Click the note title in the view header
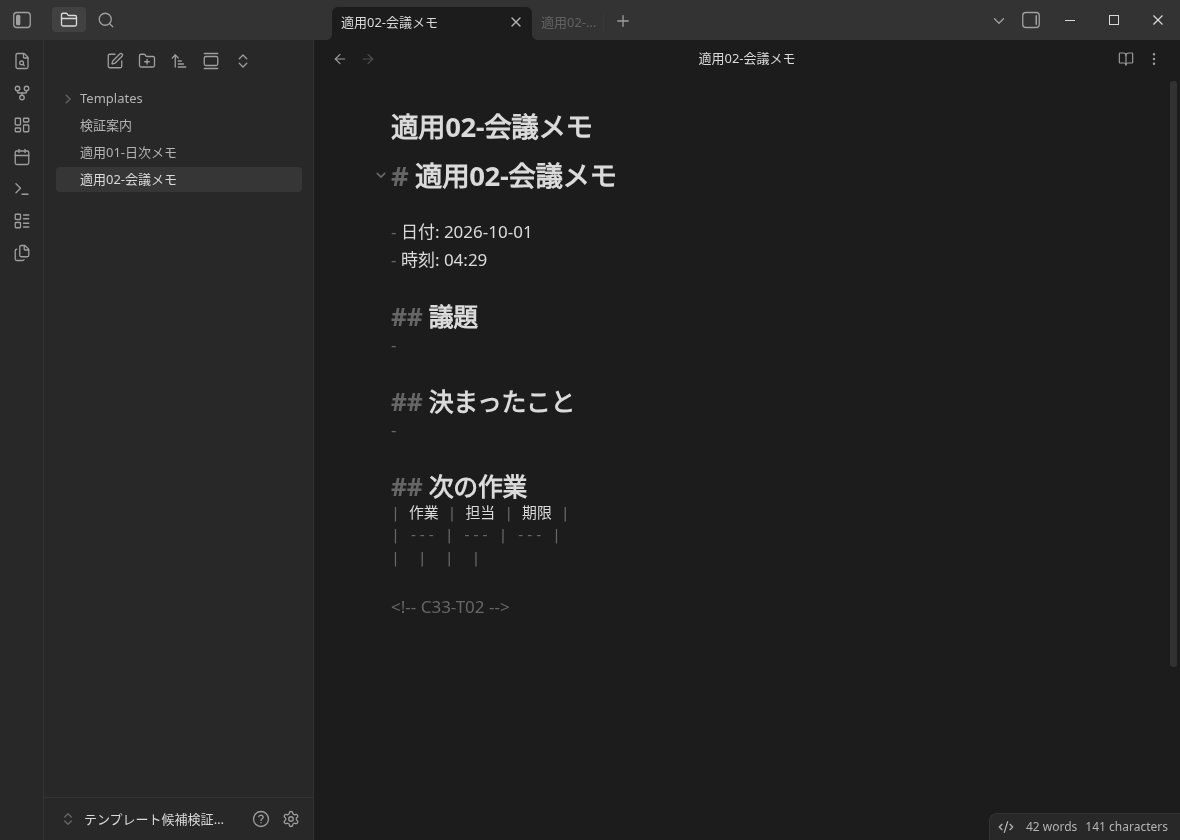 746,59
